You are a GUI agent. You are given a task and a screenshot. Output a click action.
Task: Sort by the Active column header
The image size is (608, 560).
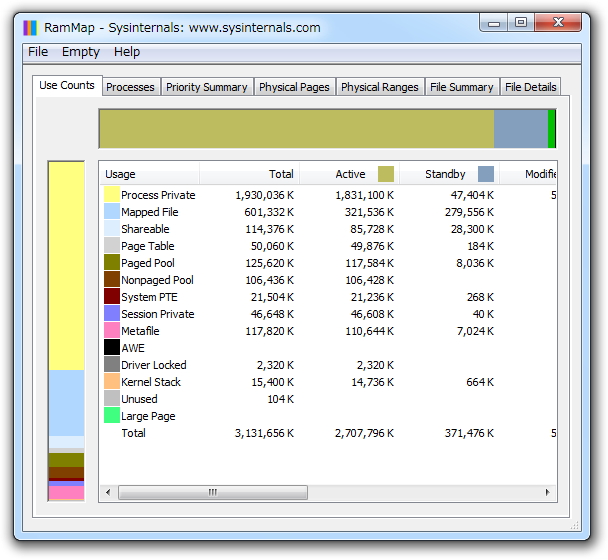coord(349,174)
